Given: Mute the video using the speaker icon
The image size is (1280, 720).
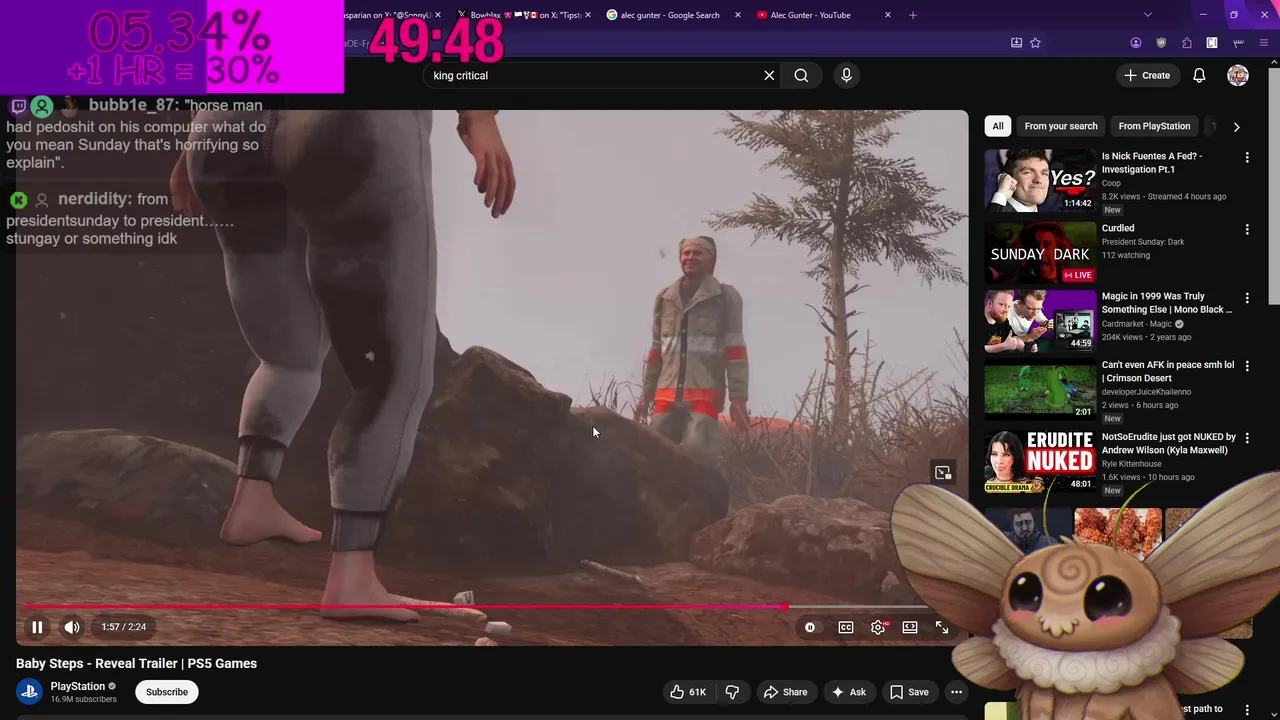Looking at the screenshot, I should click(72, 627).
